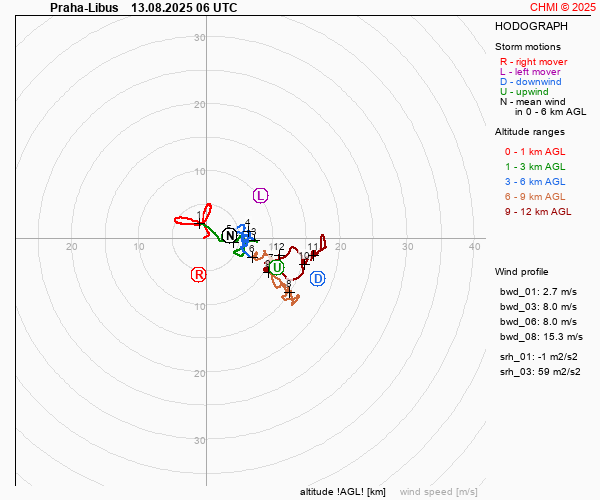Select the 9 - 12 km AGL legend entry
The image size is (600, 500).
[538, 212]
